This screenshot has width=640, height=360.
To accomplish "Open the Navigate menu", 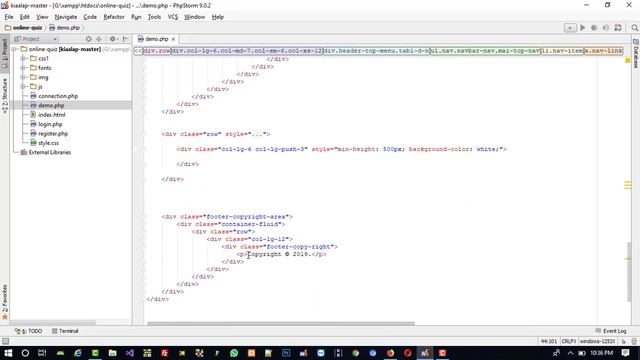I will (x=66, y=17).
